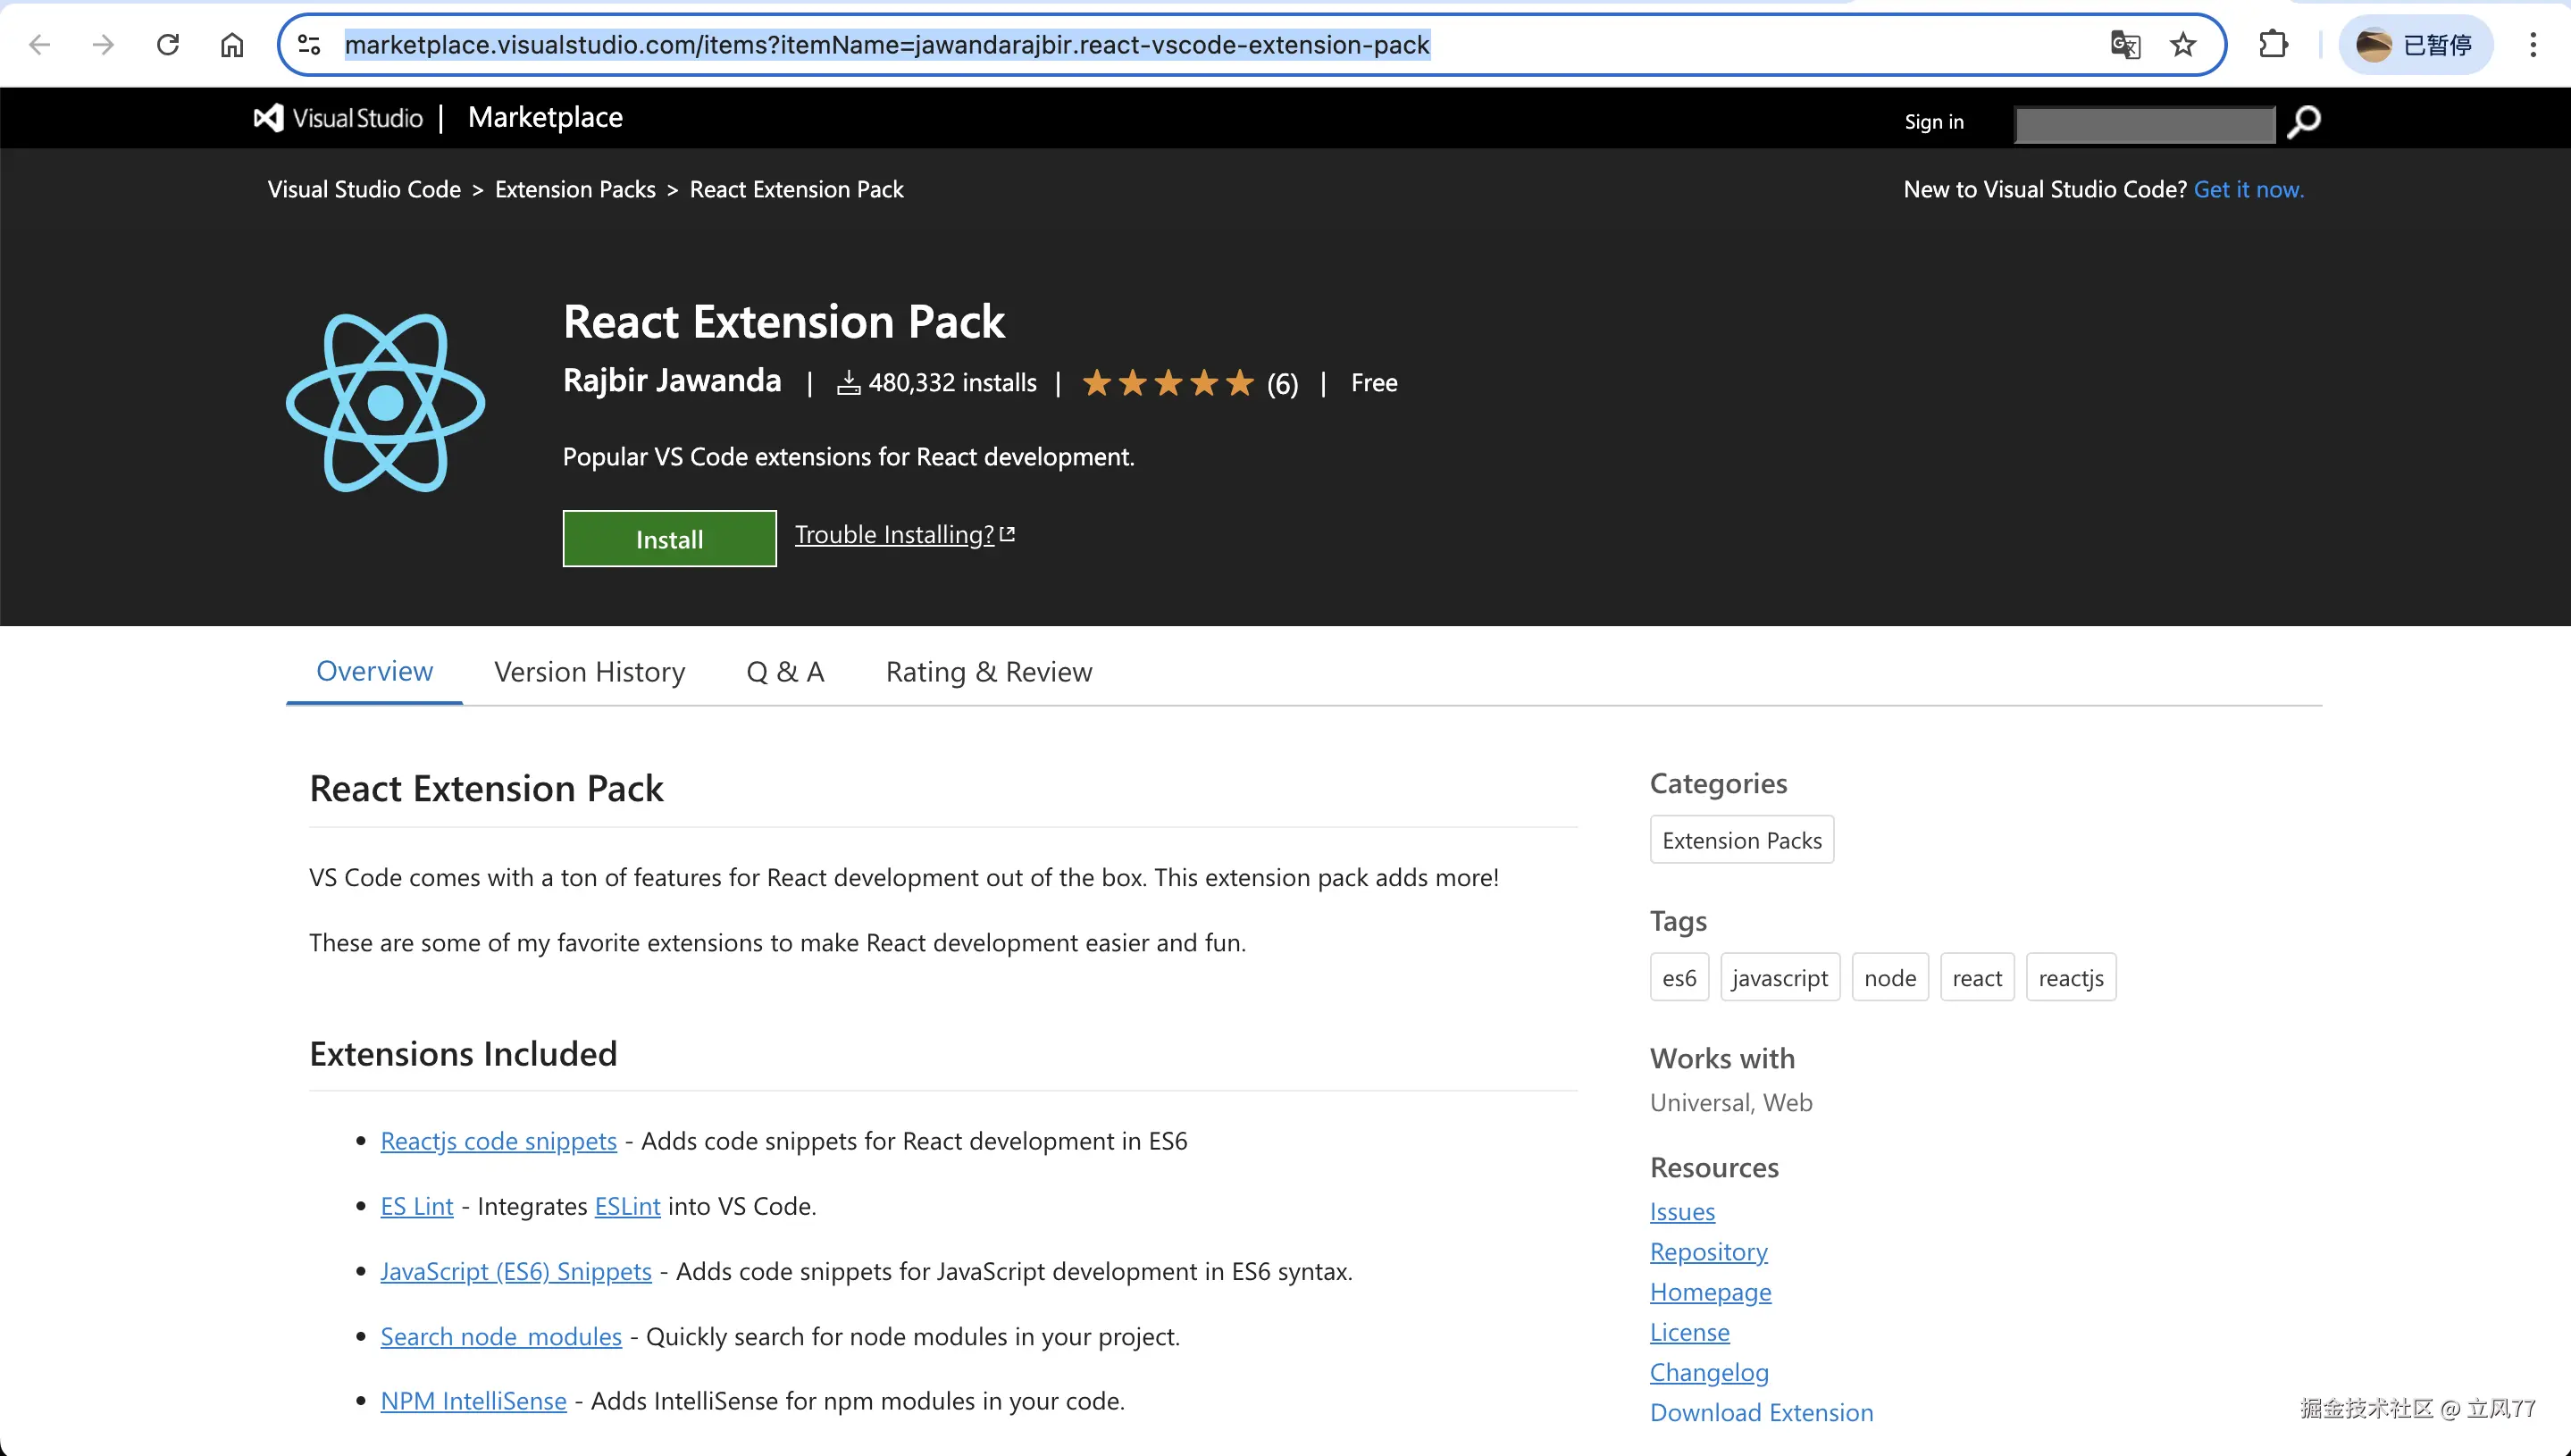2571x1456 pixels.
Task: Click the browser home icon
Action: [232, 45]
